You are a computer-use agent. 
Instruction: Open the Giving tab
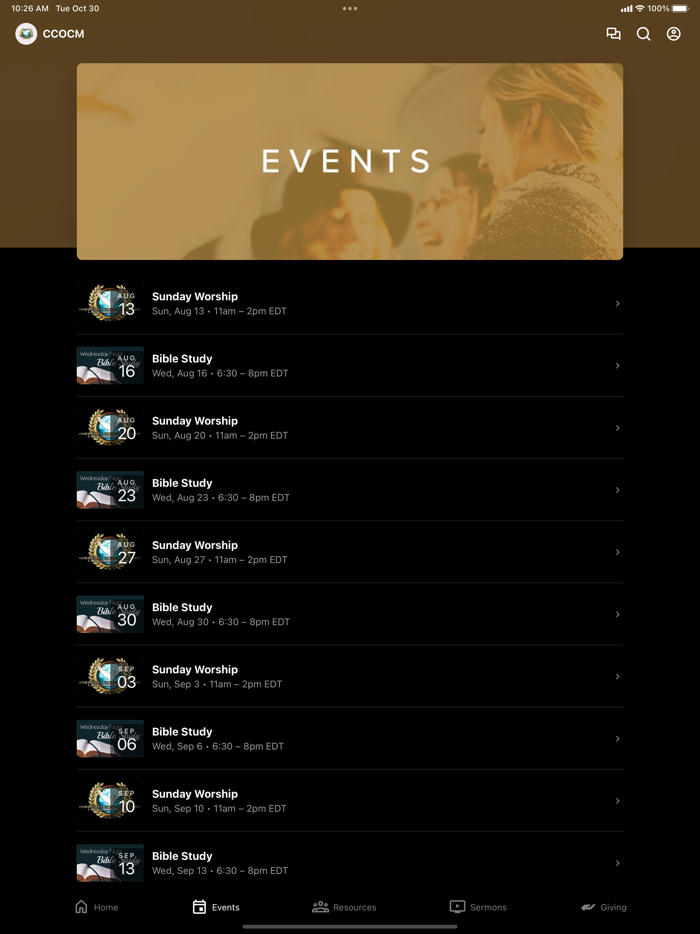tap(603, 907)
